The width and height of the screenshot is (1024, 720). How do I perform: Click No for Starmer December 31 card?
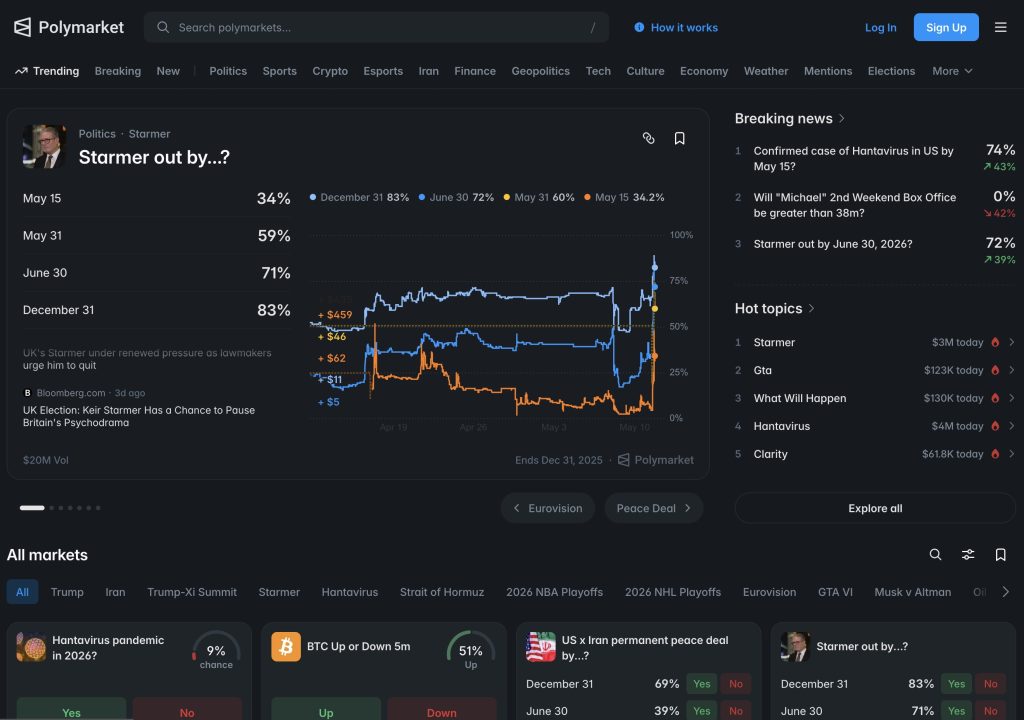pos(990,684)
